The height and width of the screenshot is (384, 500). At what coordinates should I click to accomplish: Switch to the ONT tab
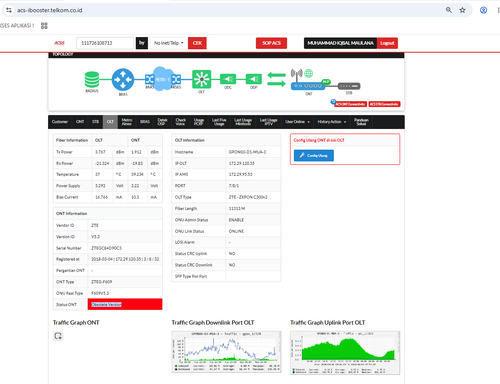(80, 122)
